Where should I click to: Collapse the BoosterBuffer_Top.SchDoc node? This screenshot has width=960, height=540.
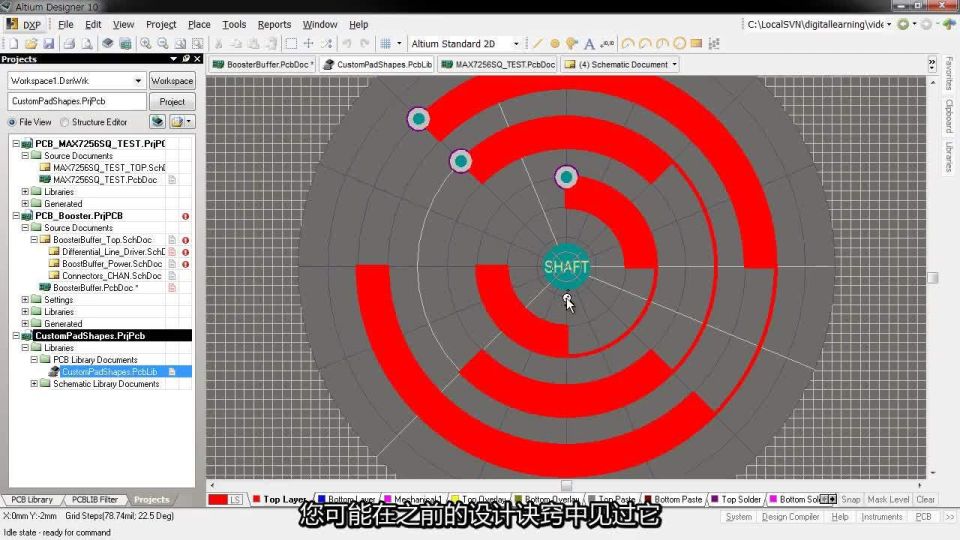(x=34, y=240)
